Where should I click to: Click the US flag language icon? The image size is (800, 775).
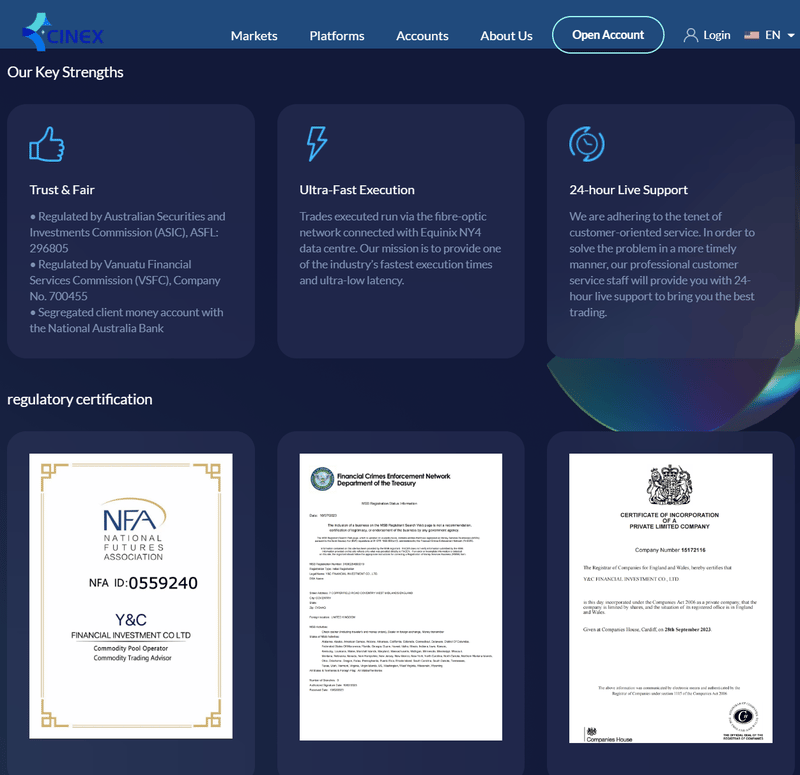[x=751, y=35]
